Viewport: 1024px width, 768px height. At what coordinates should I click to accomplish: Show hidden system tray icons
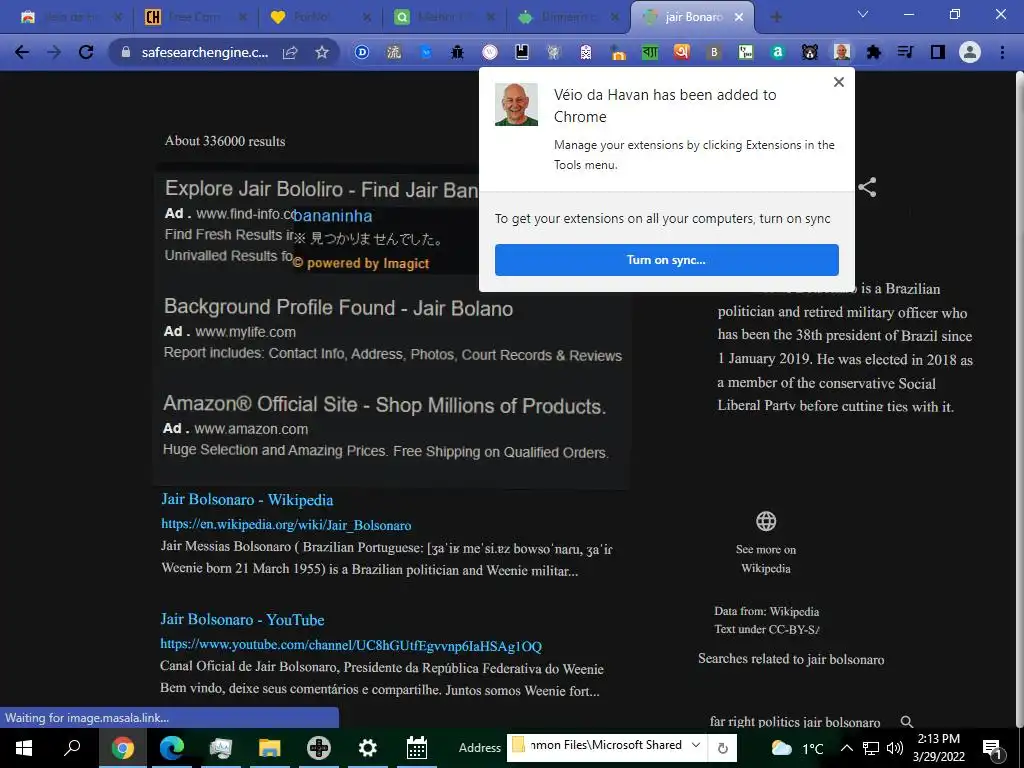pos(846,748)
